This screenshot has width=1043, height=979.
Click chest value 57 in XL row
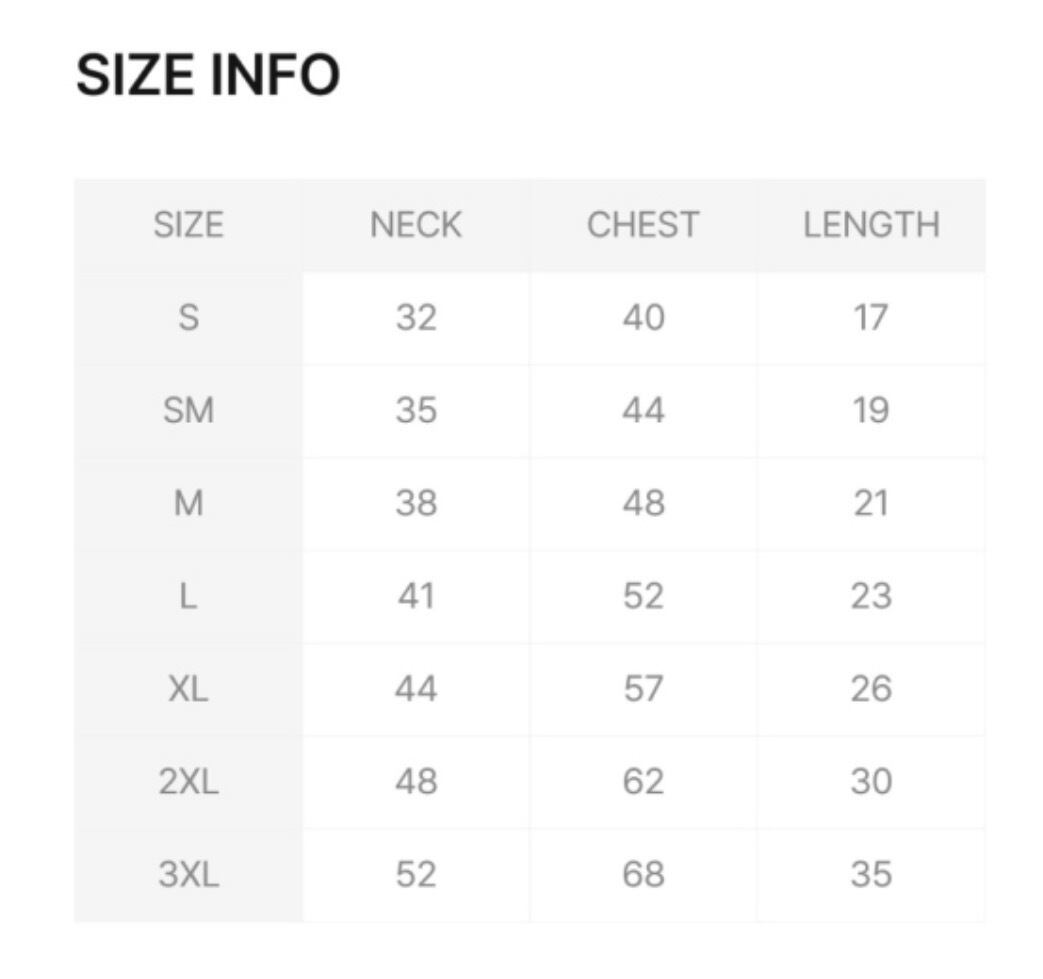coord(642,689)
